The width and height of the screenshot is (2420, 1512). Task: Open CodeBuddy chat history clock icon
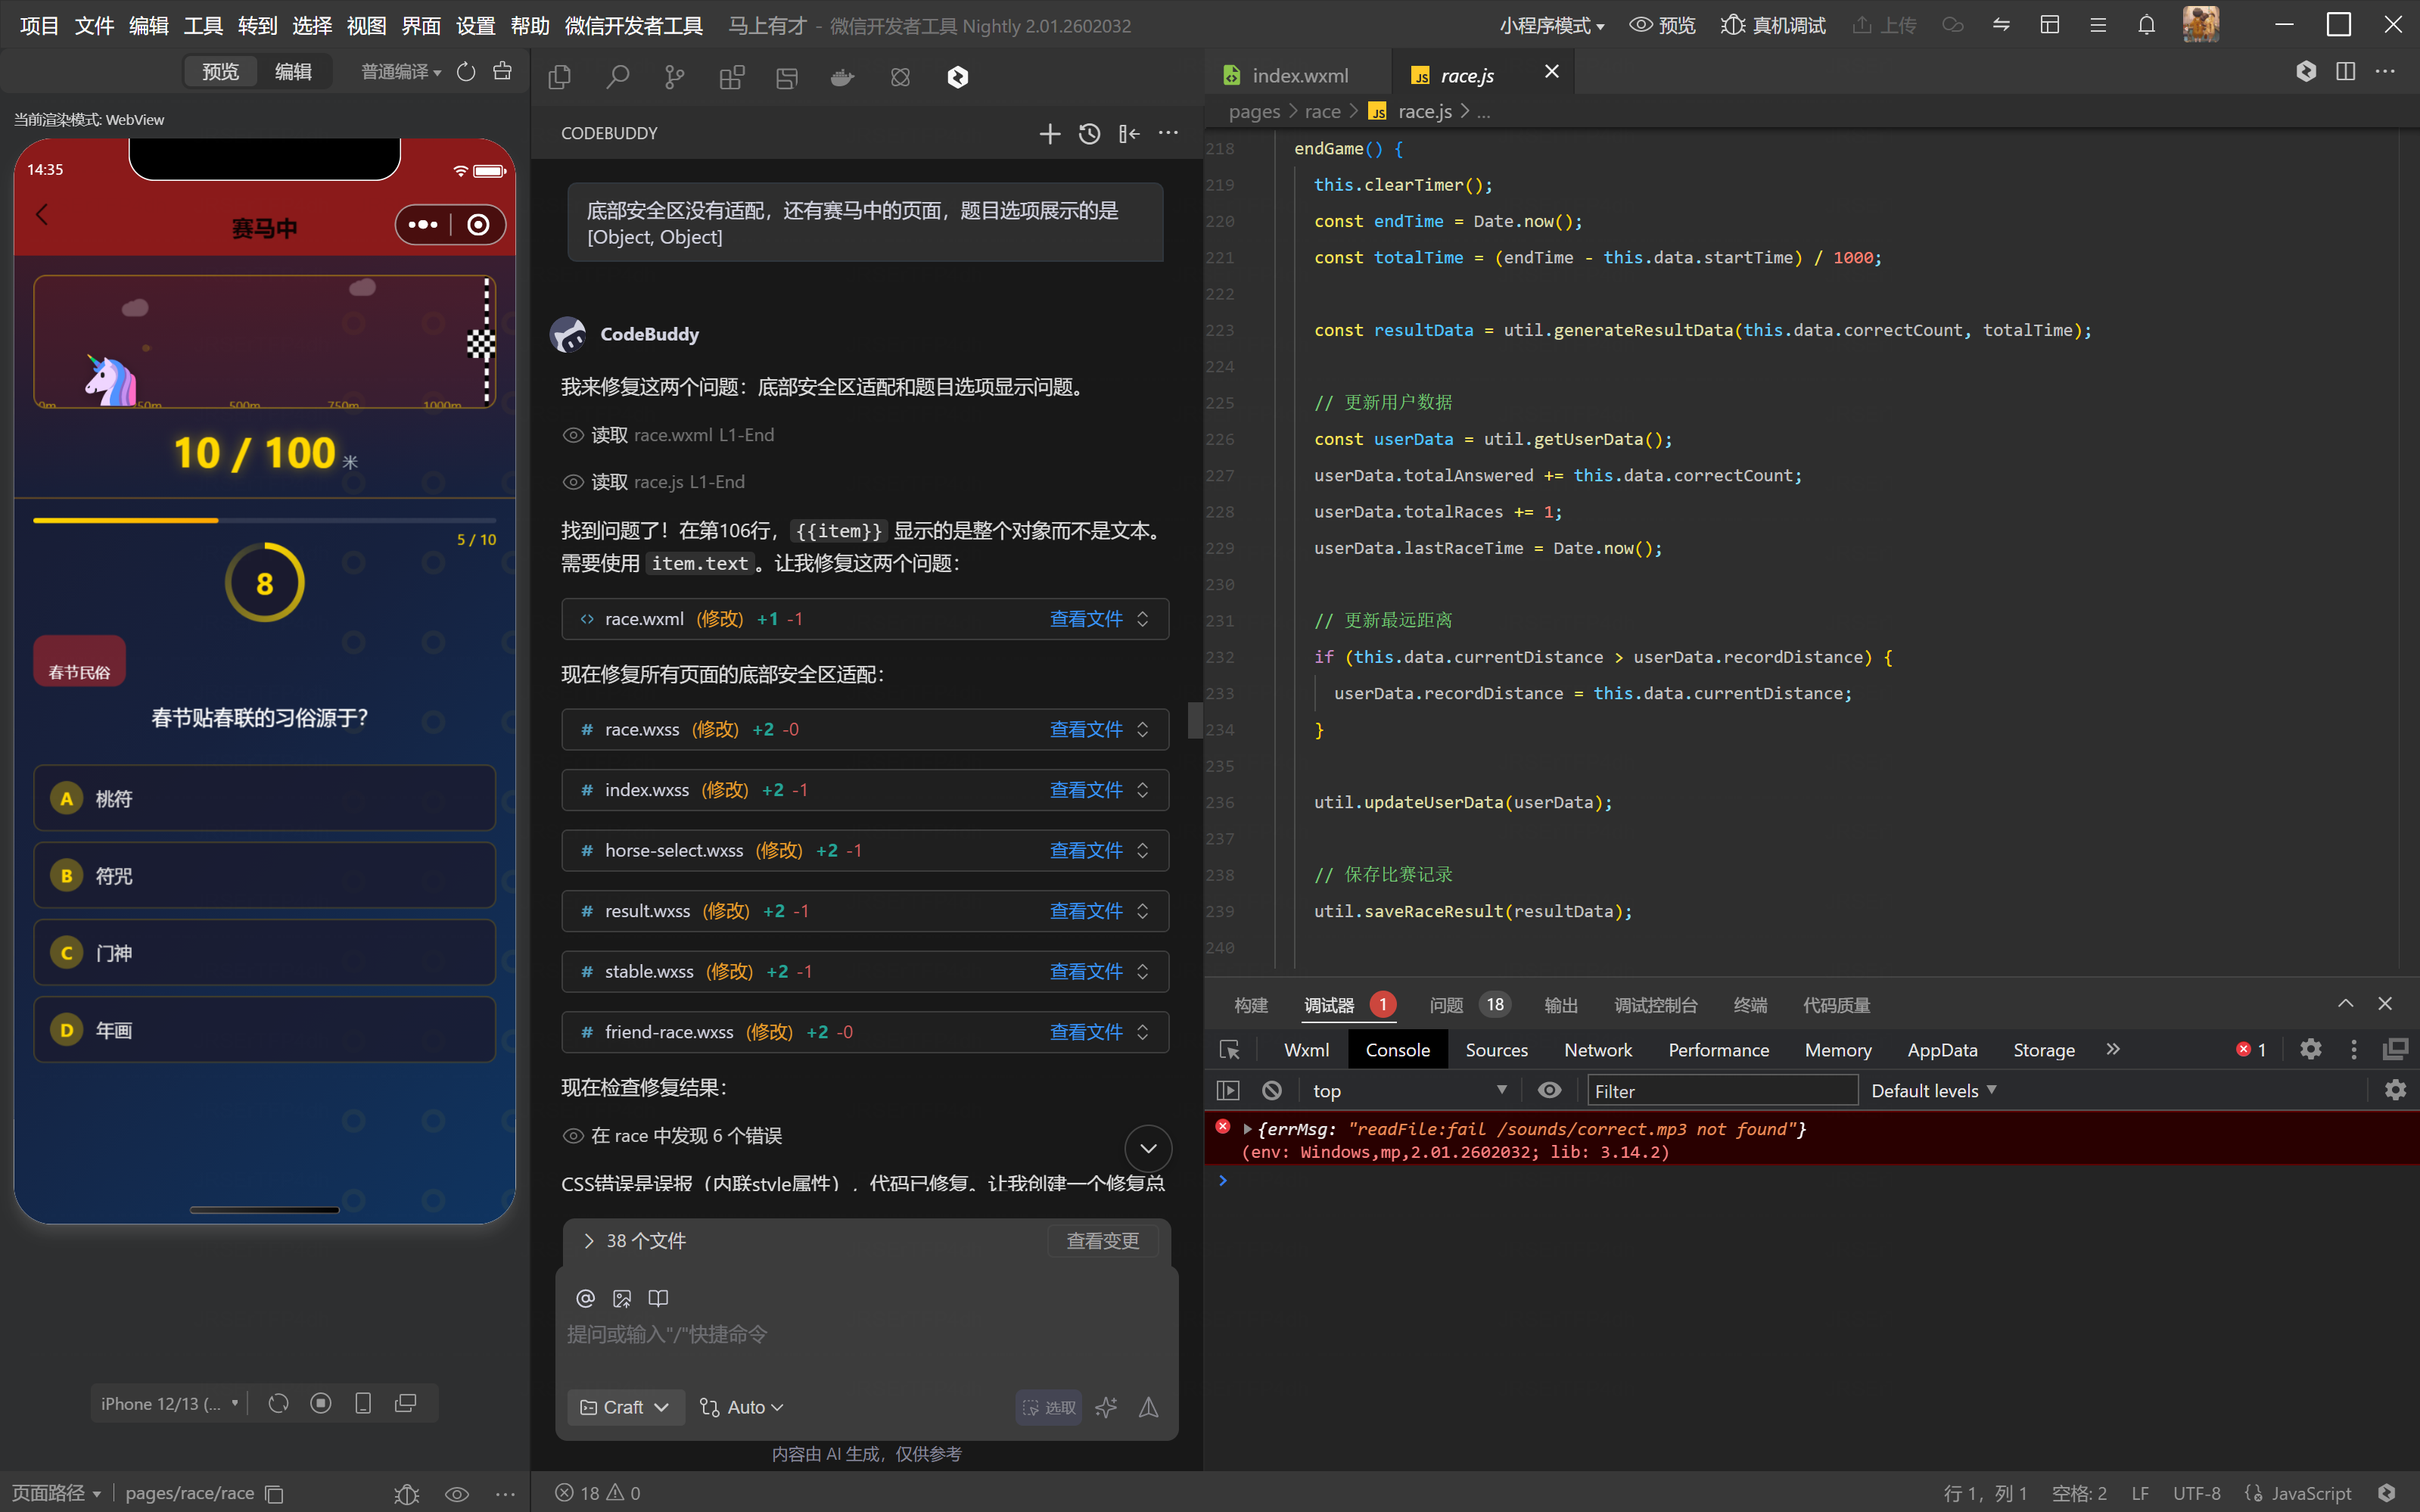[1089, 134]
